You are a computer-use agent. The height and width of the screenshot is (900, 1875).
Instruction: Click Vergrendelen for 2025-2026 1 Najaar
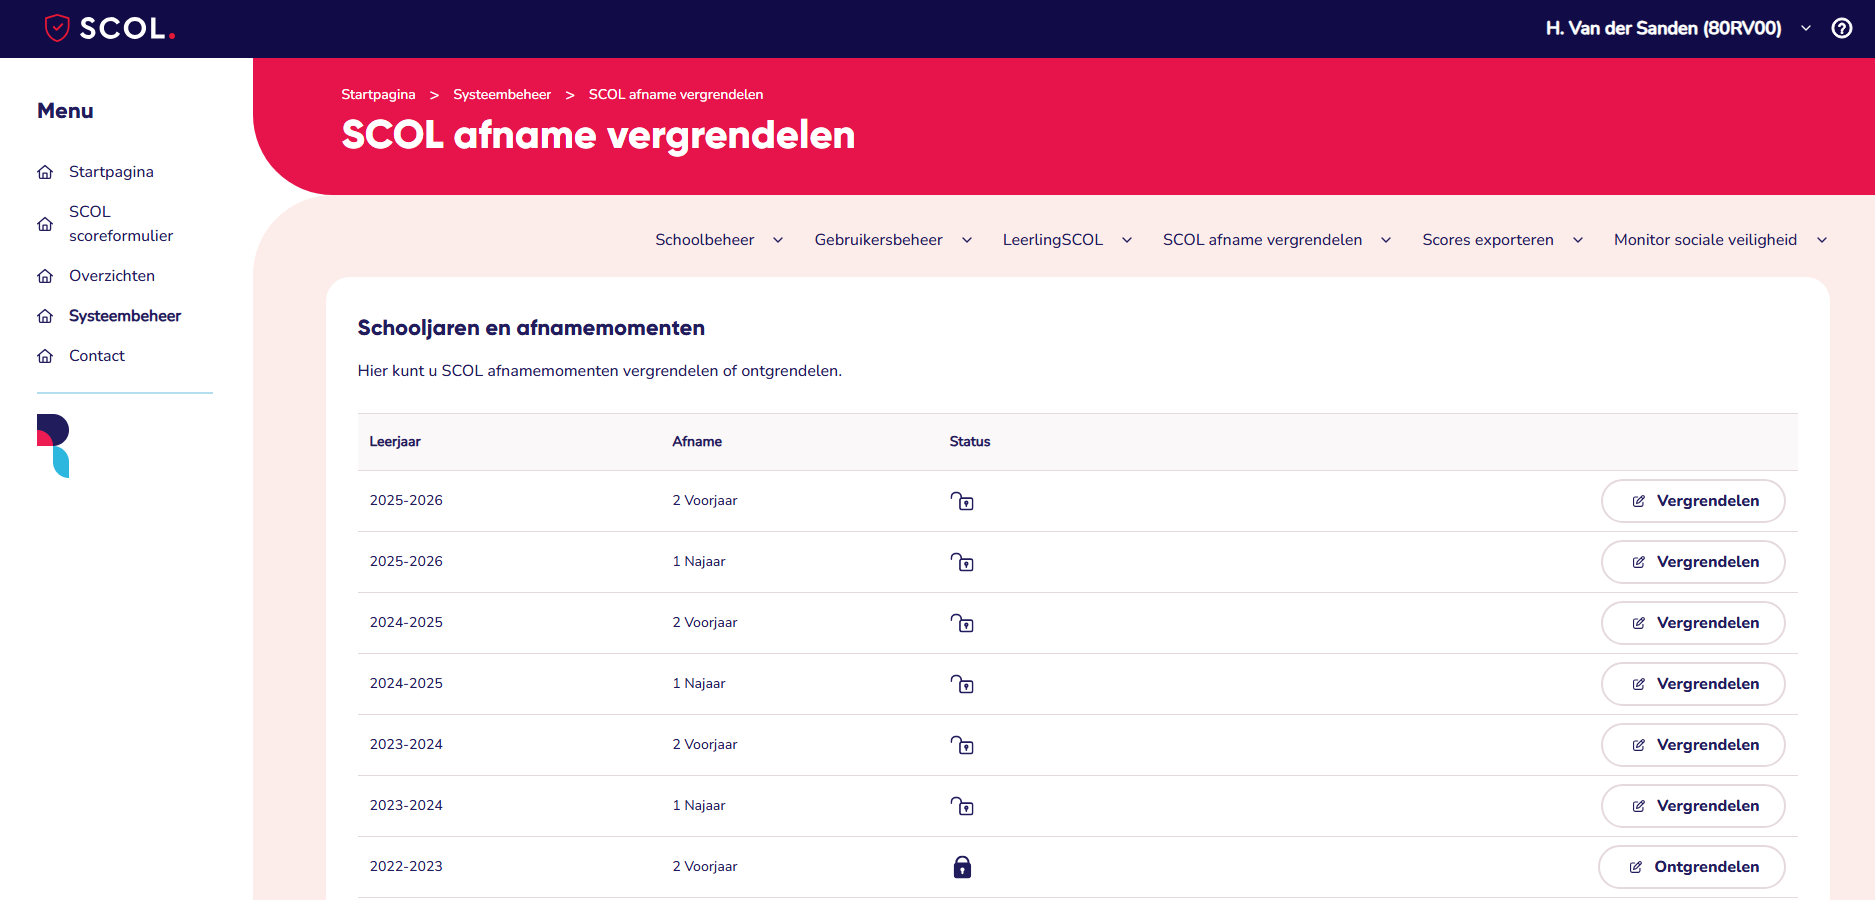pos(1693,562)
